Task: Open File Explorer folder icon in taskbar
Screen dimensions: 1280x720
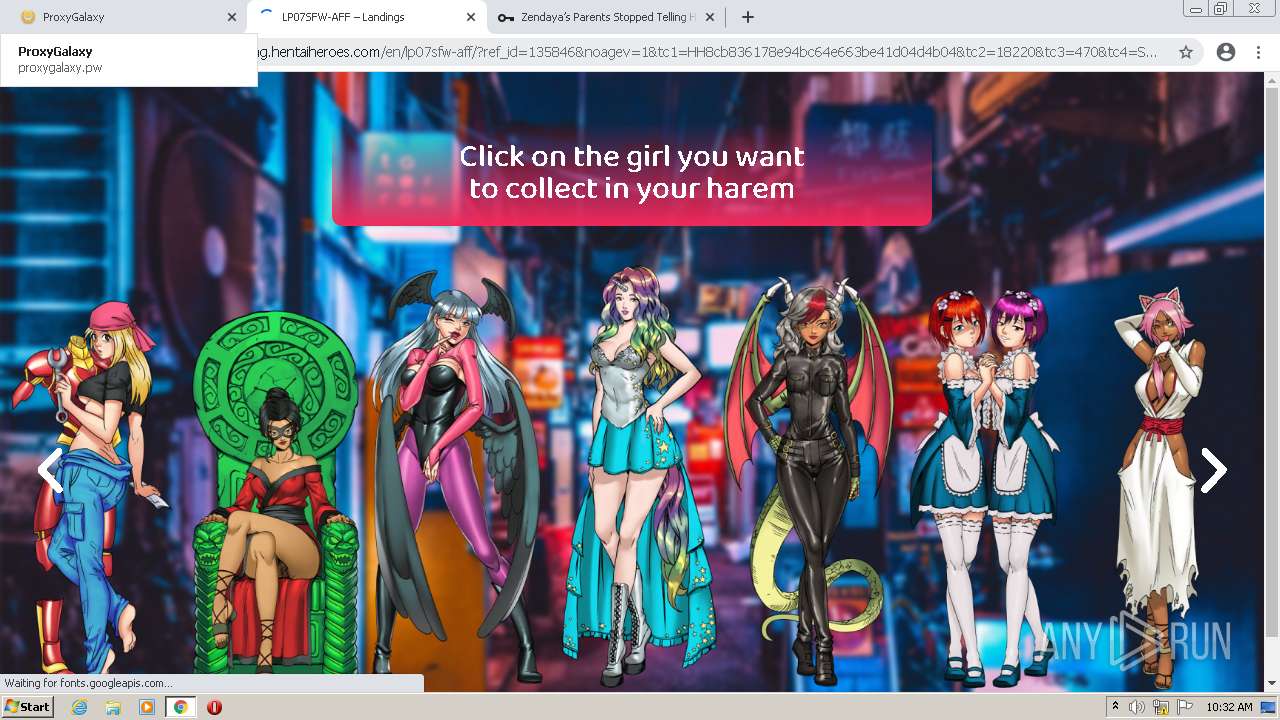Action: pyautogui.click(x=113, y=707)
